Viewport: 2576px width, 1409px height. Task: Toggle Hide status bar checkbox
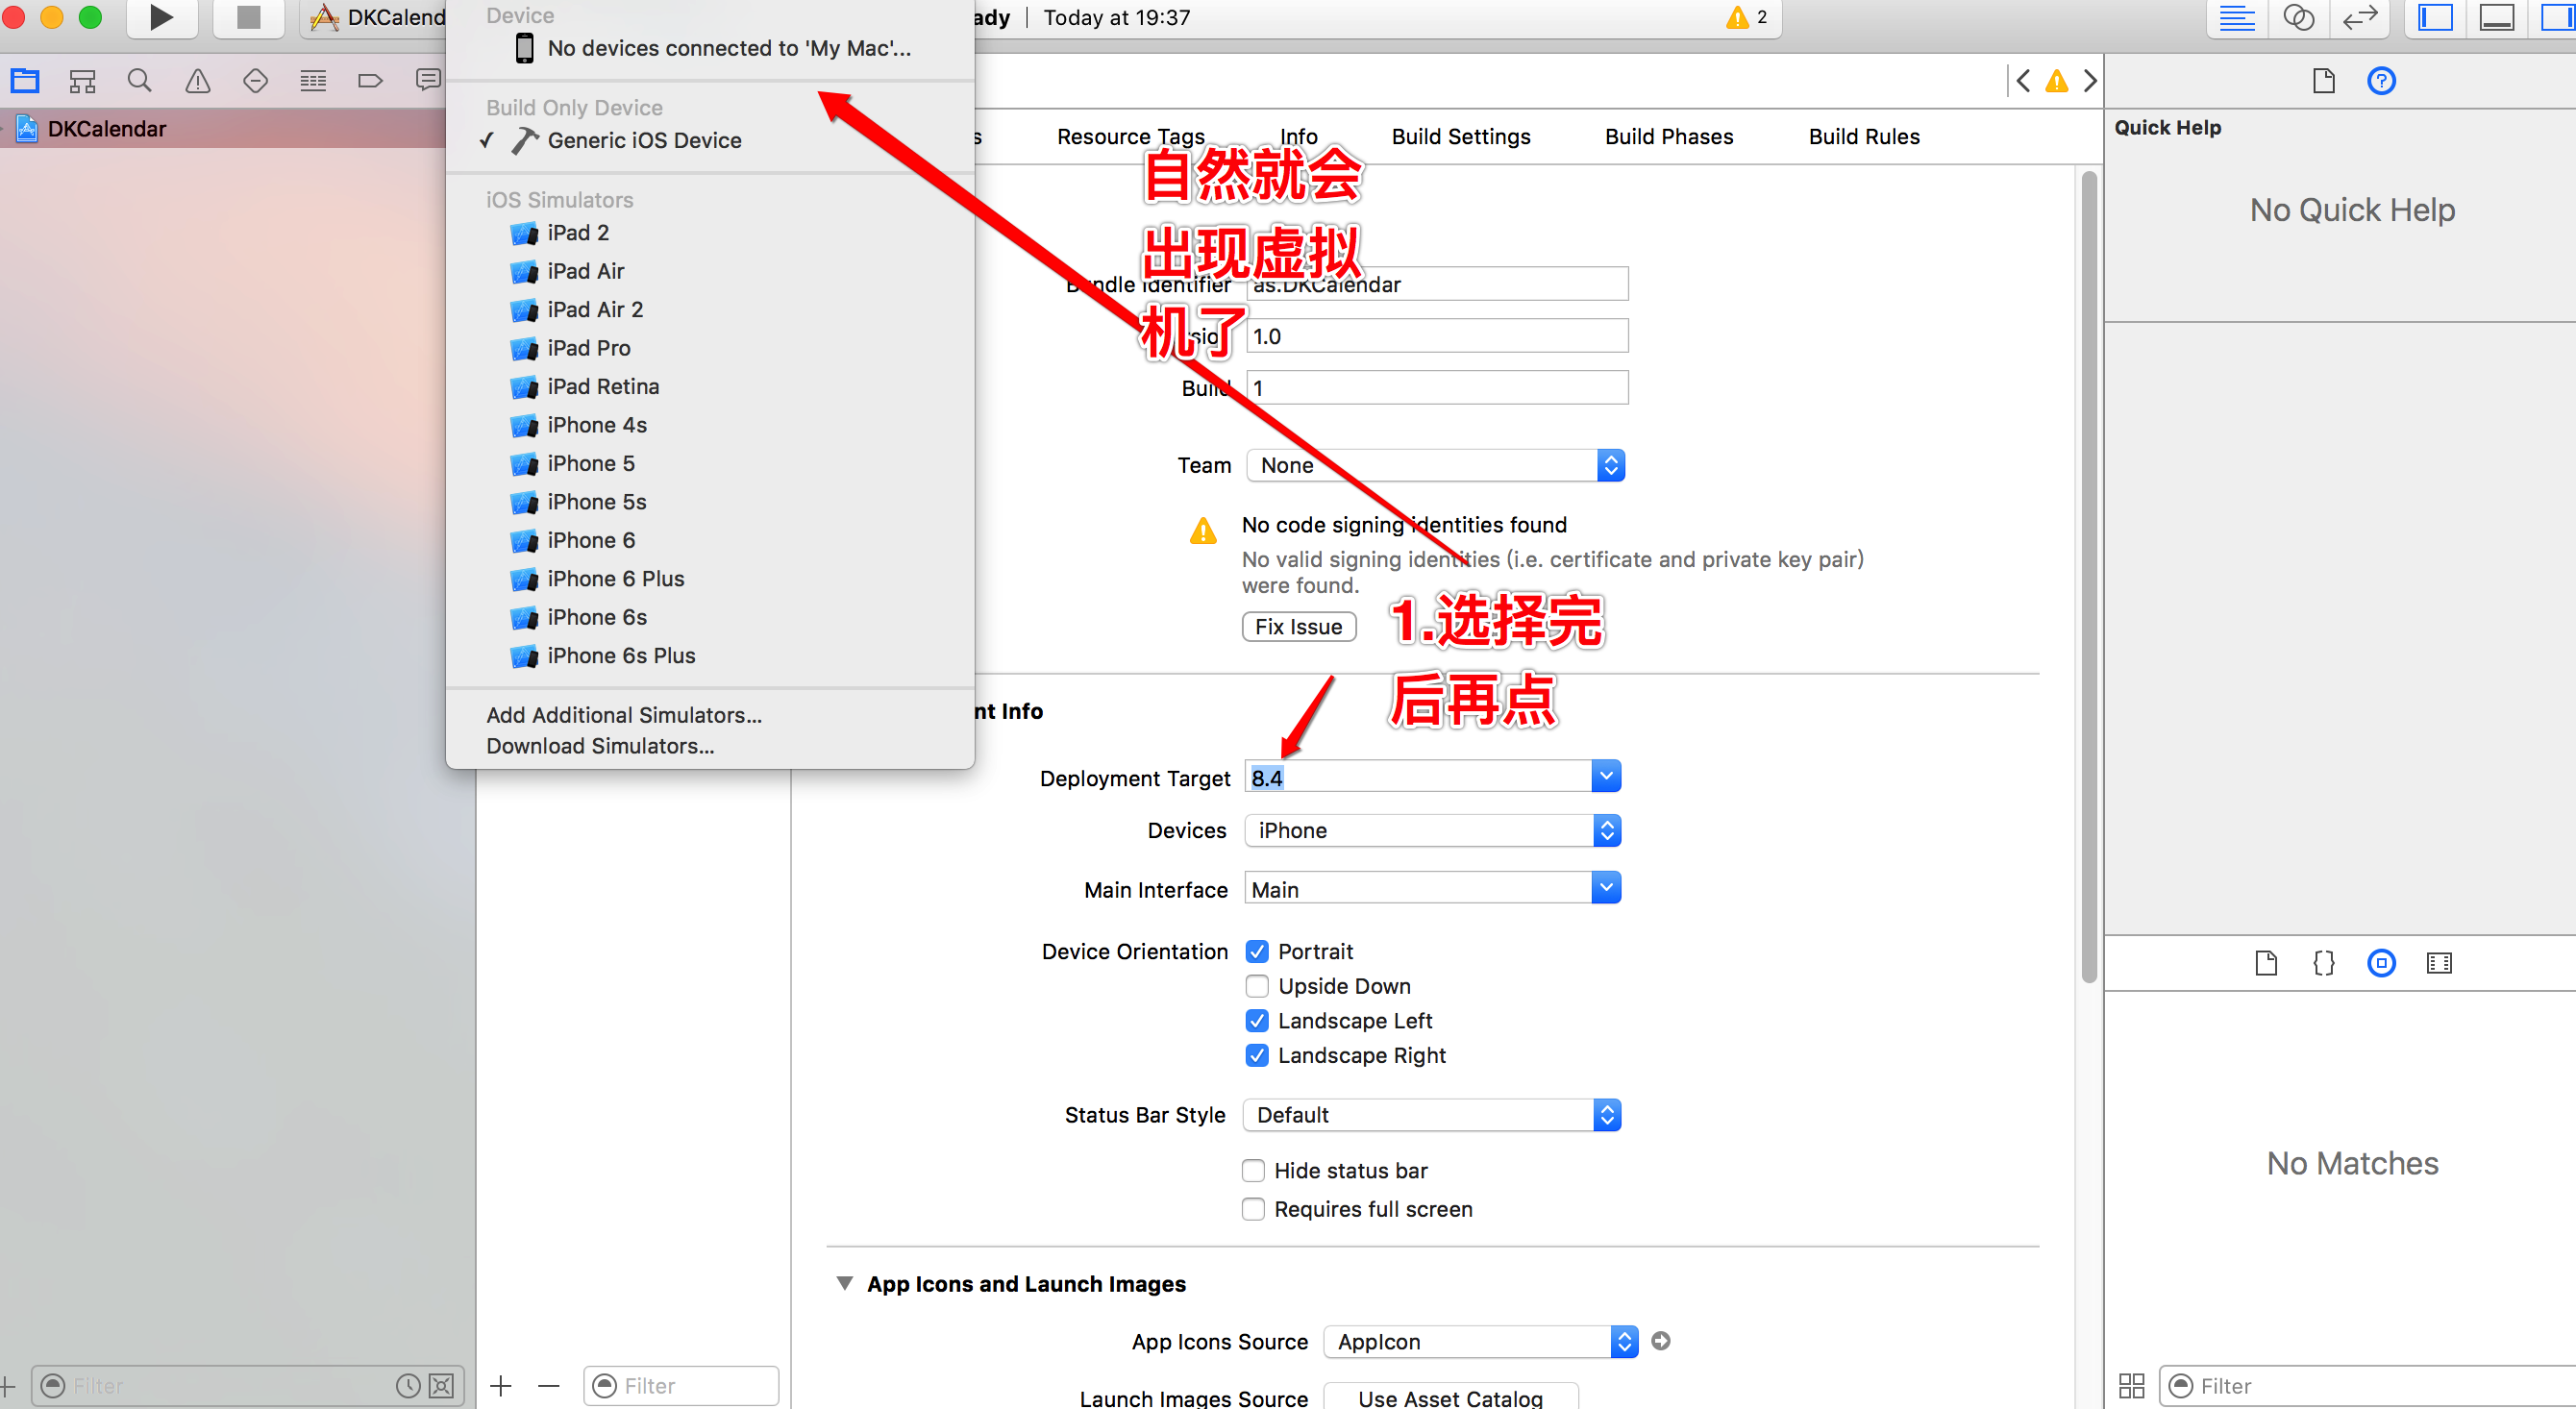[1254, 1170]
